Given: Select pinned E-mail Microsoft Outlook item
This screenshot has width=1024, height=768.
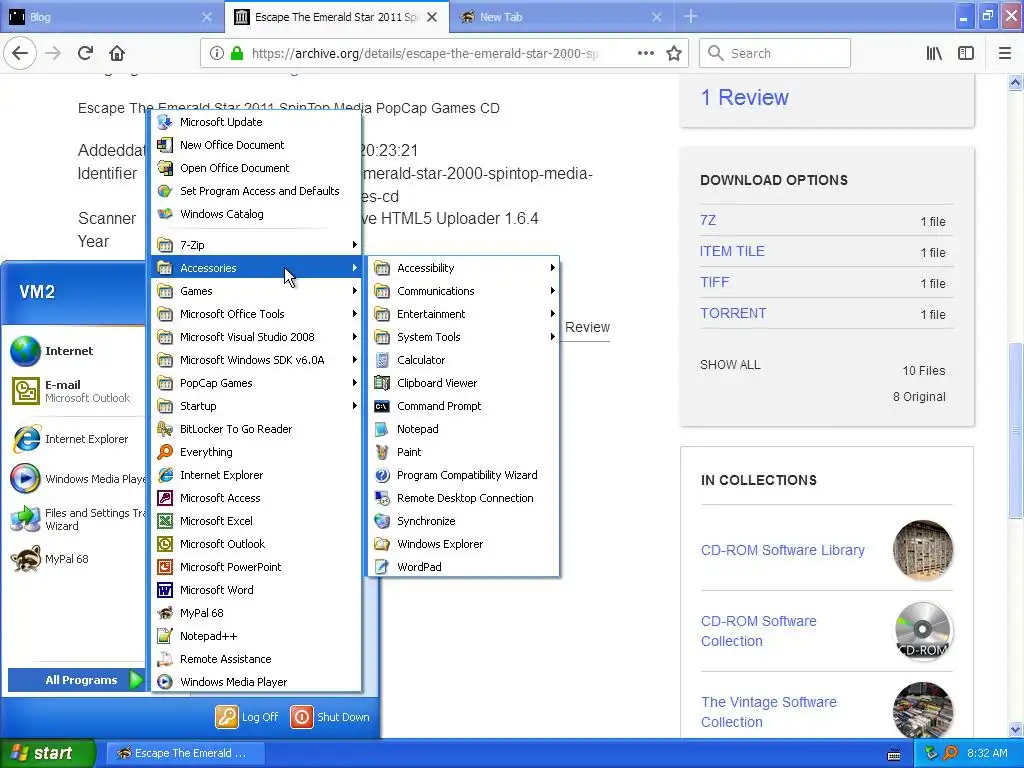Looking at the screenshot, I should pyautogui.click(x=76, y=391).
